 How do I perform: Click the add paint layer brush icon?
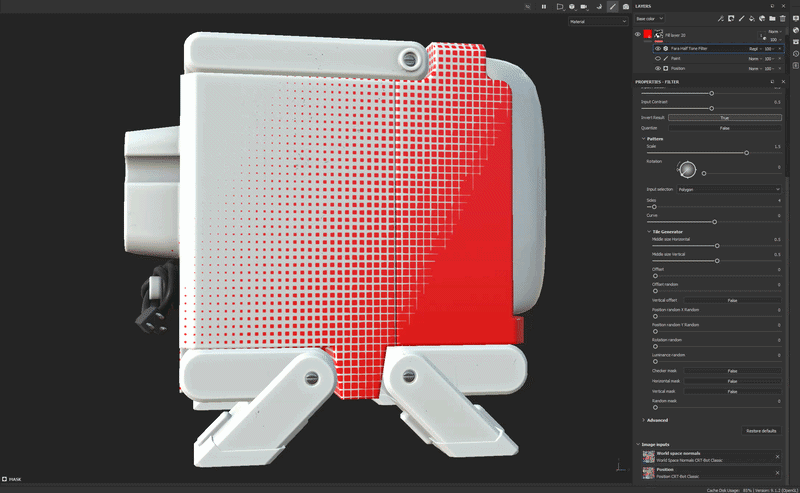pyautogui.click(x=741, y=18)
